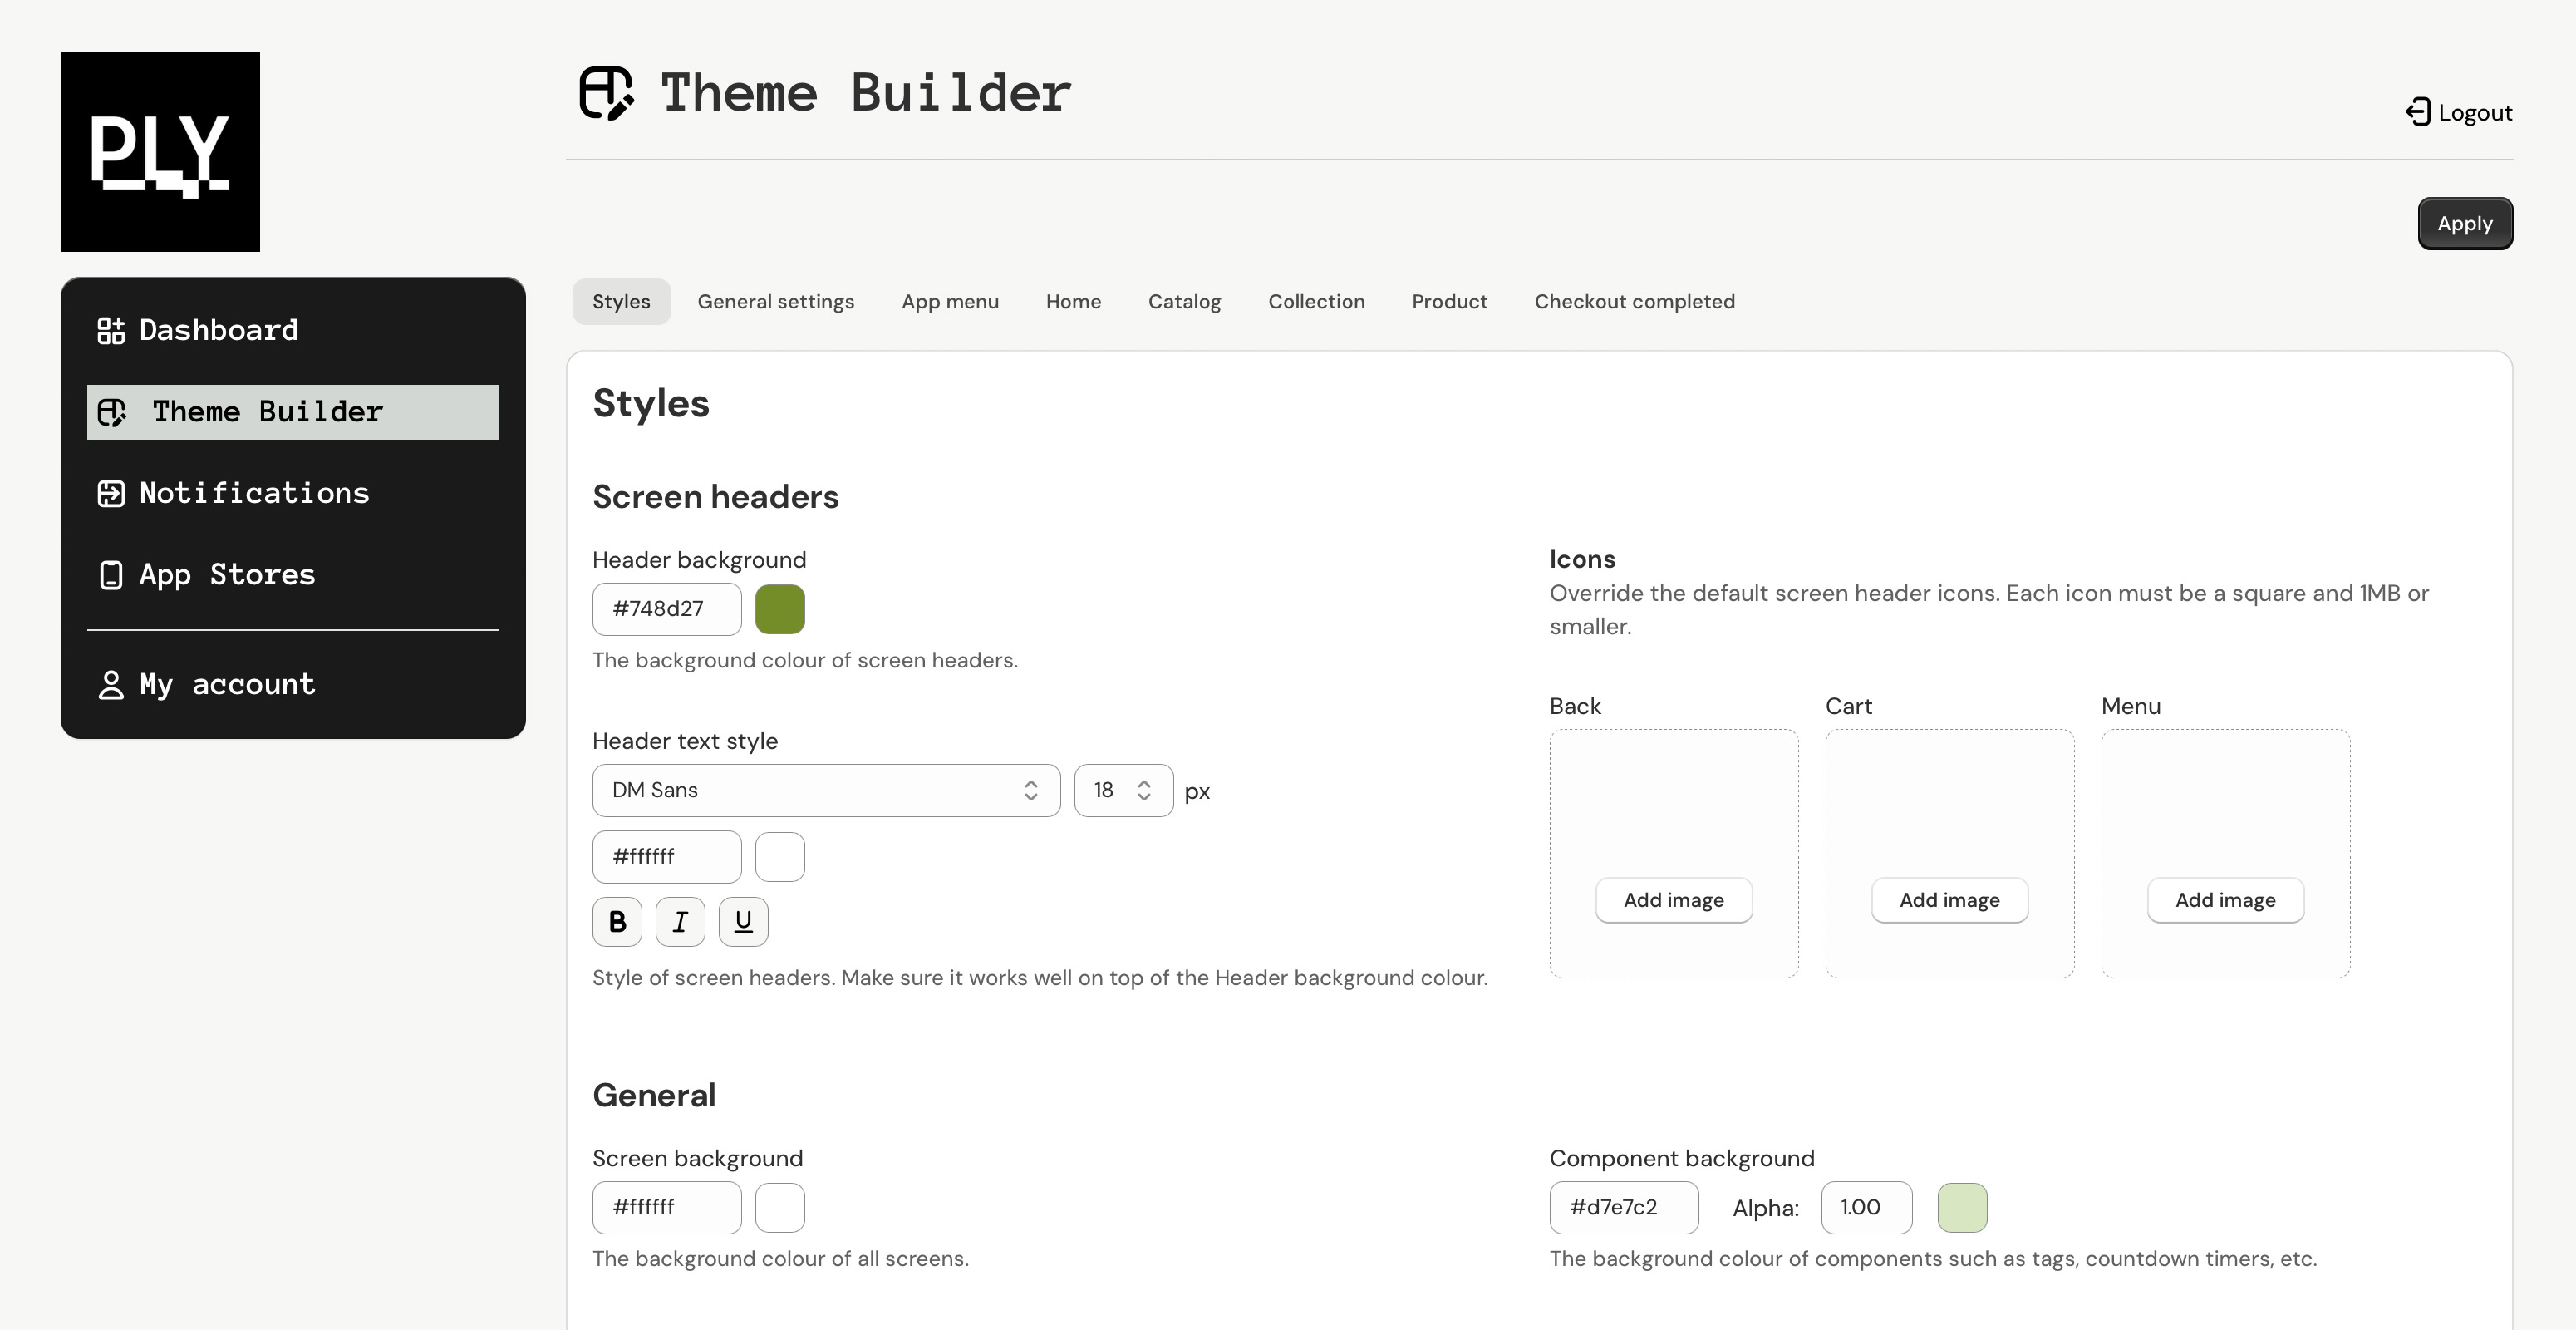The image size is (2576, 1330).
Task: Toggle underline header text style
Action: pyautogui.click(x=743, y=921)
